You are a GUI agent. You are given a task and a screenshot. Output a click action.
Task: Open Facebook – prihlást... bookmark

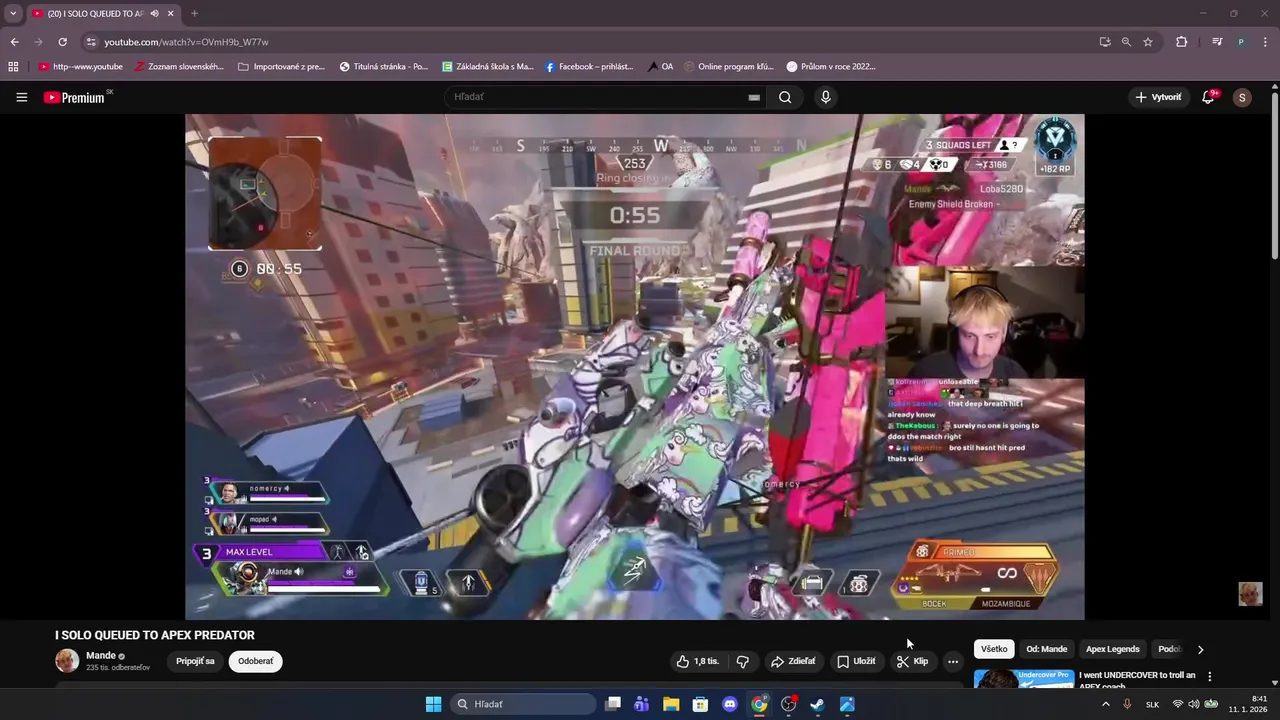590,67
